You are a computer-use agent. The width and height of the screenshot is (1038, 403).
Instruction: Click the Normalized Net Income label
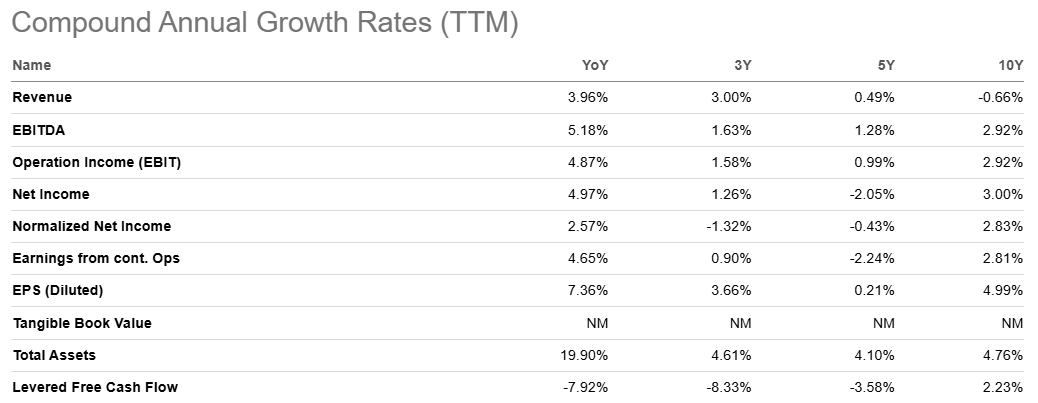91,226
